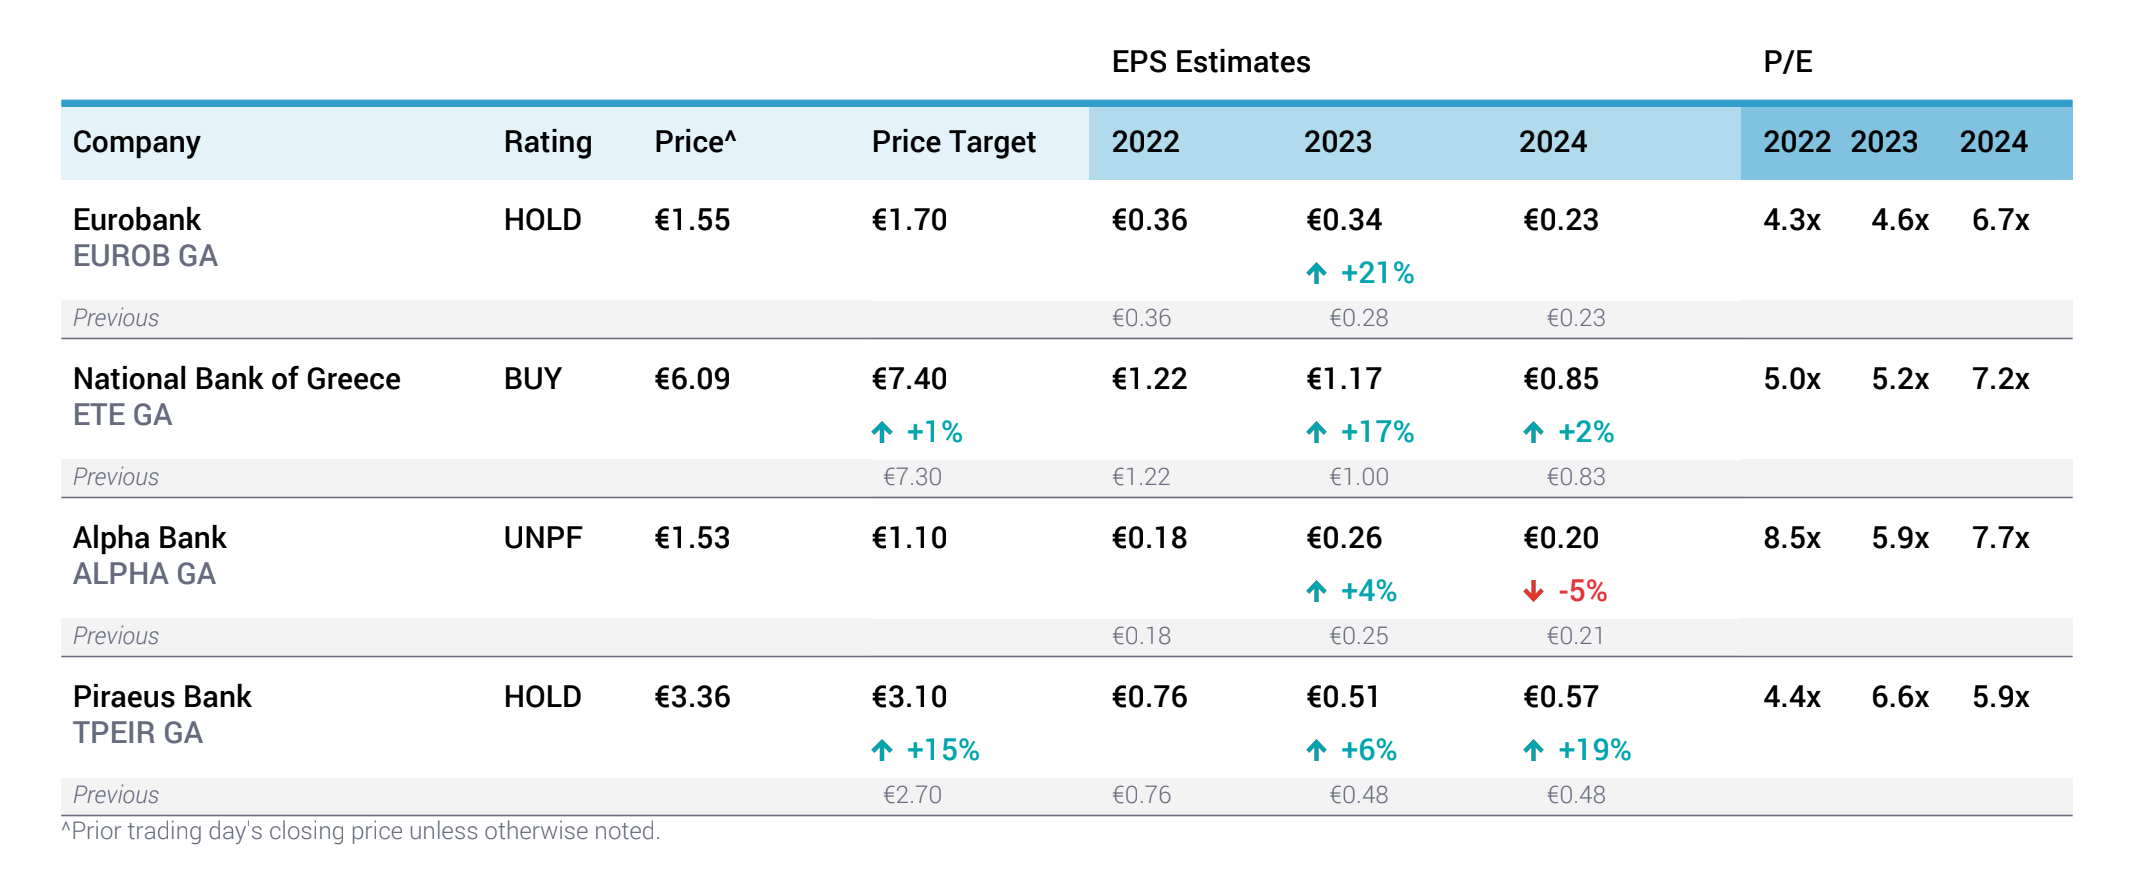
Task: Select the ETE GA ticker
Action: click(x=122, y=415)
